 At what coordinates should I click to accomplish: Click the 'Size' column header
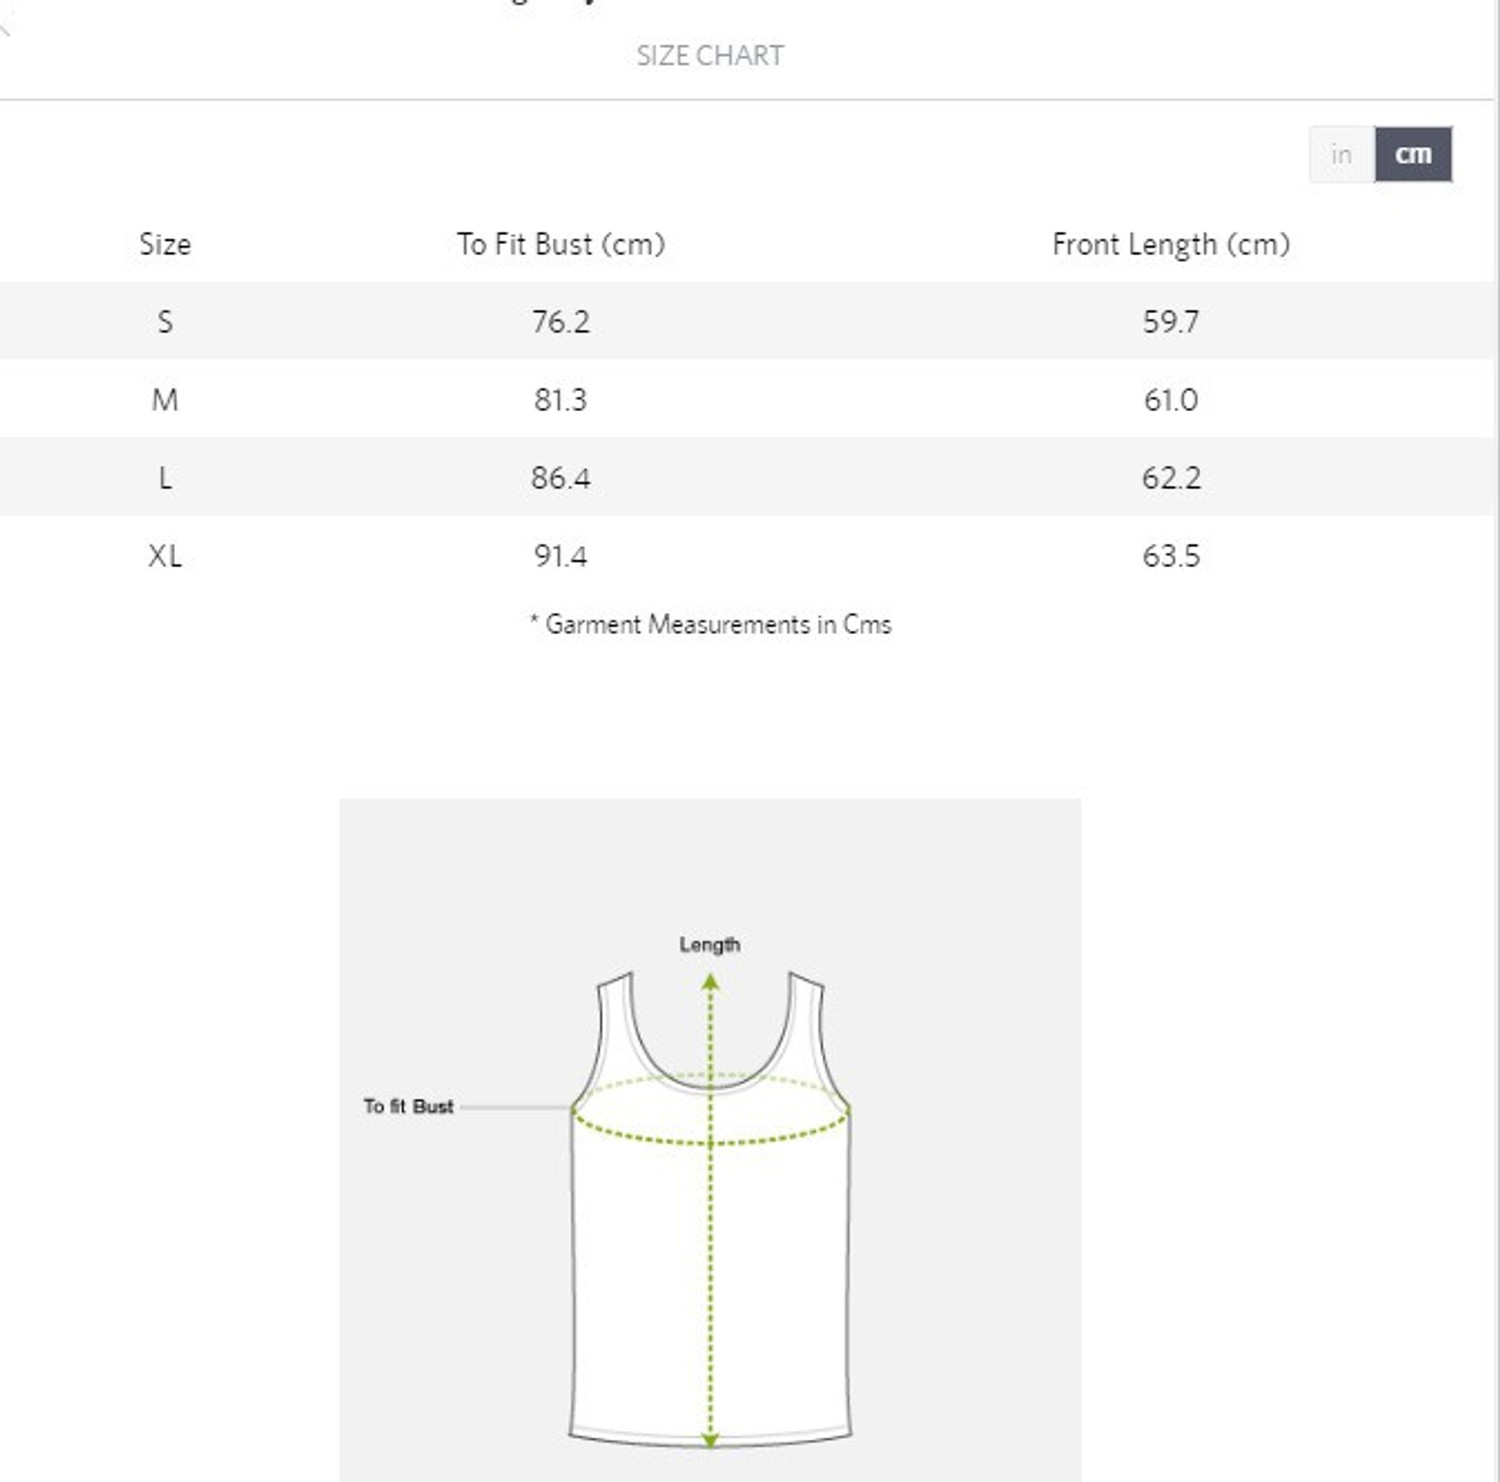point(165,244)
